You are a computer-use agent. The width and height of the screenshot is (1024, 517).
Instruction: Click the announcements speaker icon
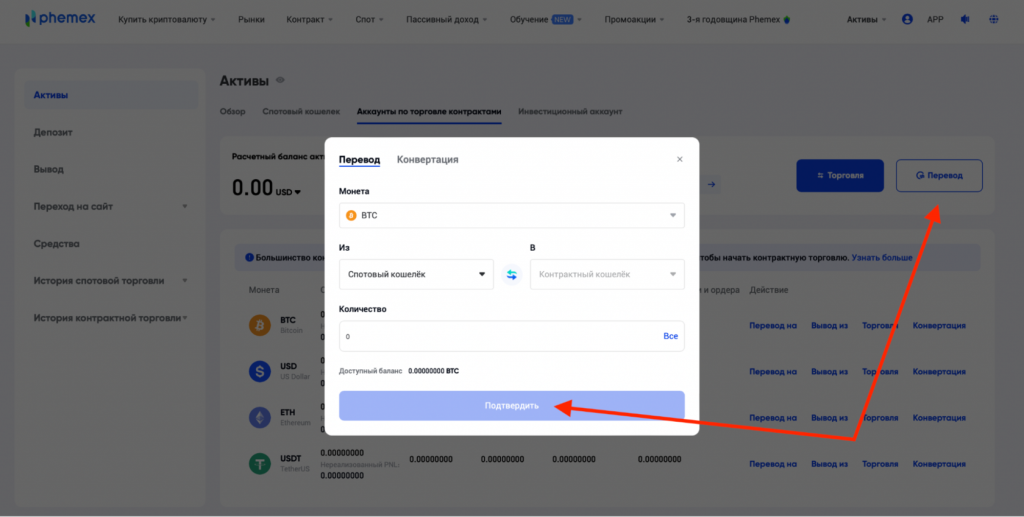[x=965, y=19]
